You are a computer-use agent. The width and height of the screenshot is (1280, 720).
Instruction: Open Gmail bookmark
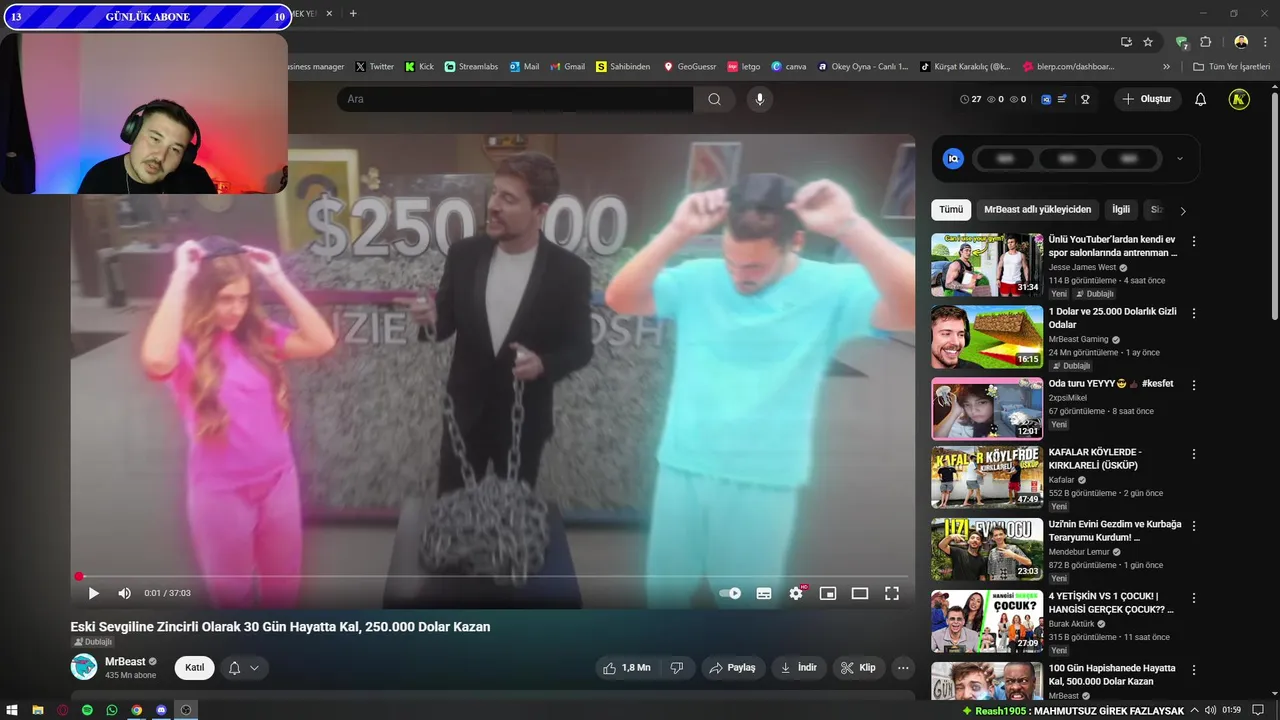pyautogui.click(x=567, y=67)
